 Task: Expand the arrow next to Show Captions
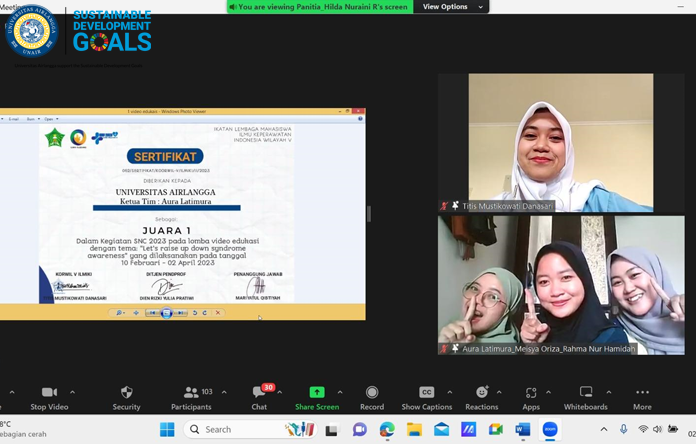[450, 392]
